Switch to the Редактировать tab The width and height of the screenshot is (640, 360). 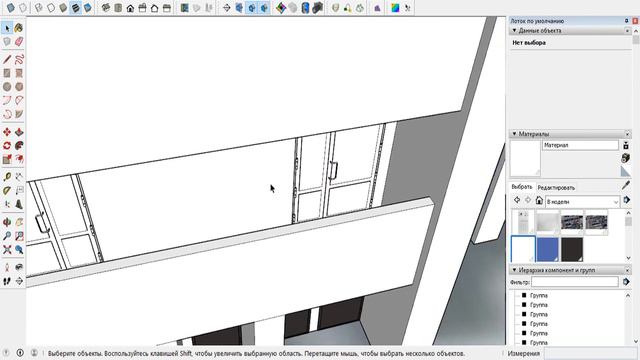(x=556, y=188)
